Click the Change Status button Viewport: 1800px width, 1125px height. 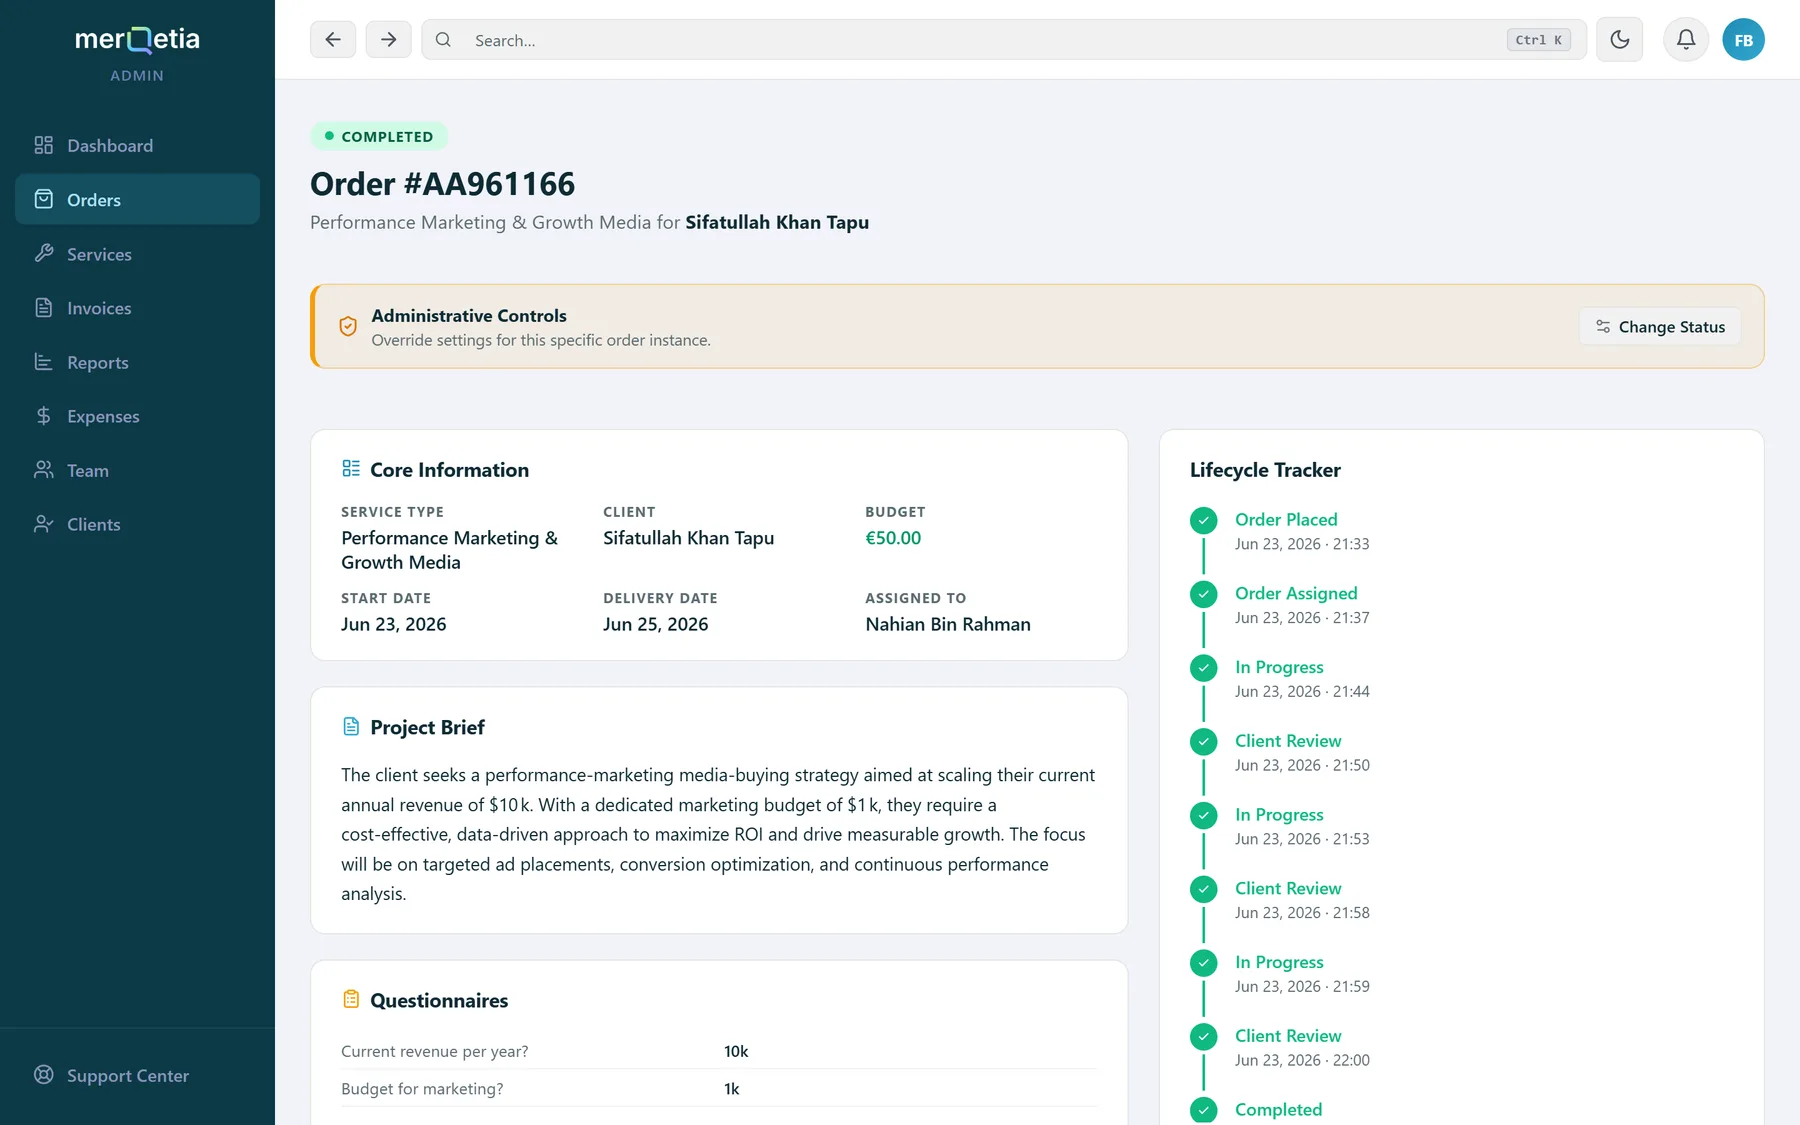(x=1660, y=327)
